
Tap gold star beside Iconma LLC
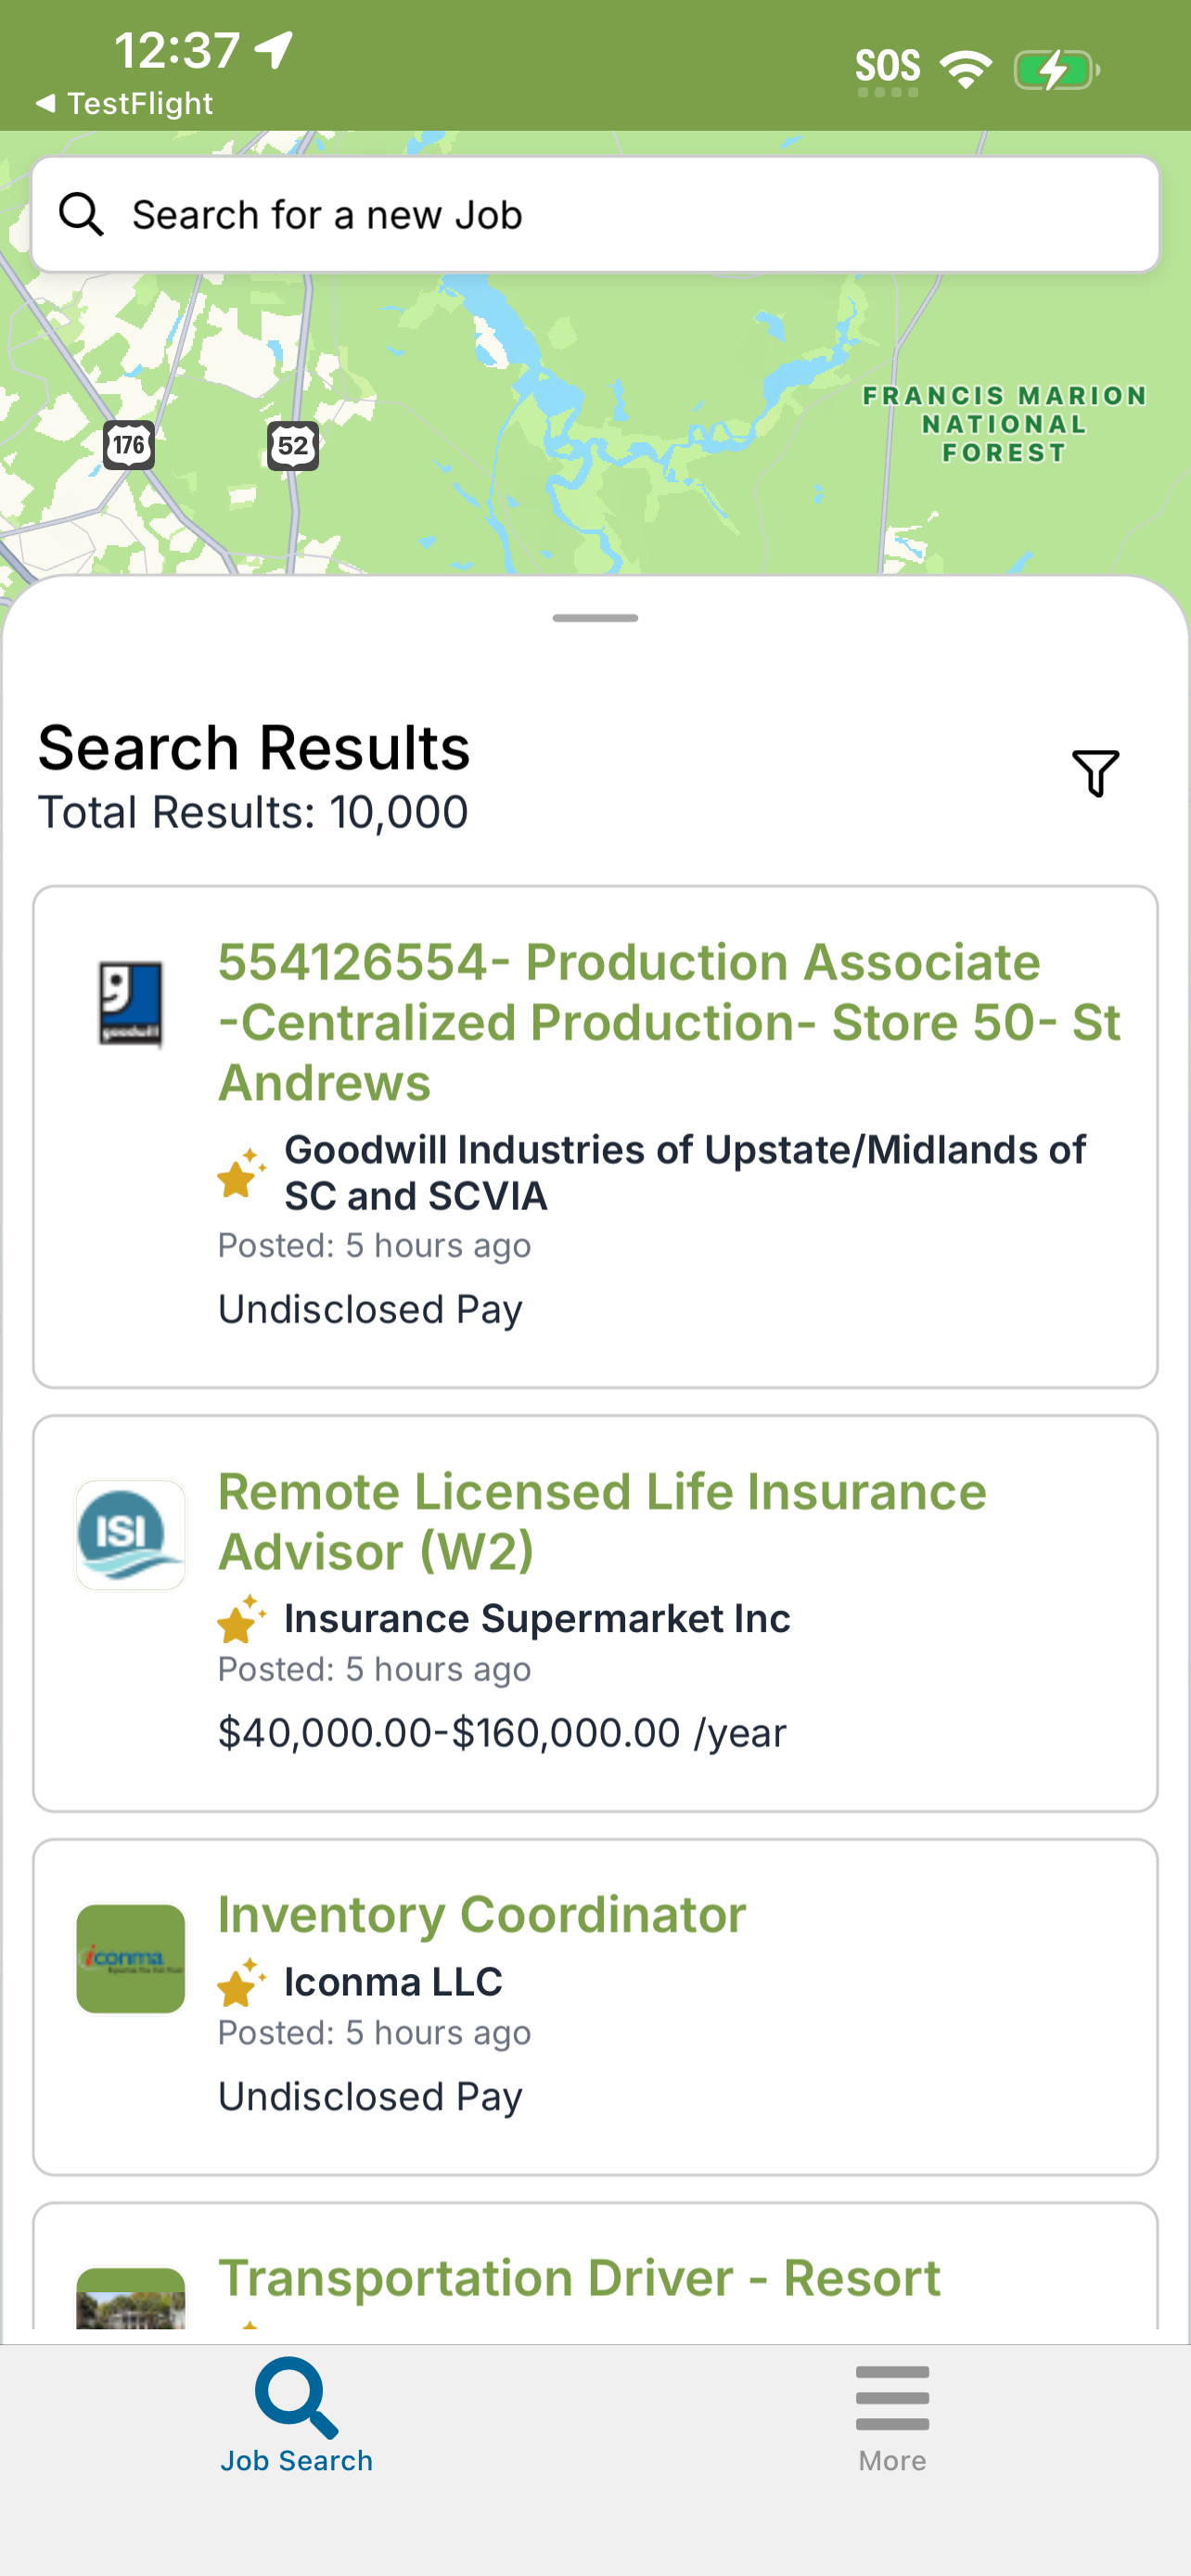click(242, 1982)
